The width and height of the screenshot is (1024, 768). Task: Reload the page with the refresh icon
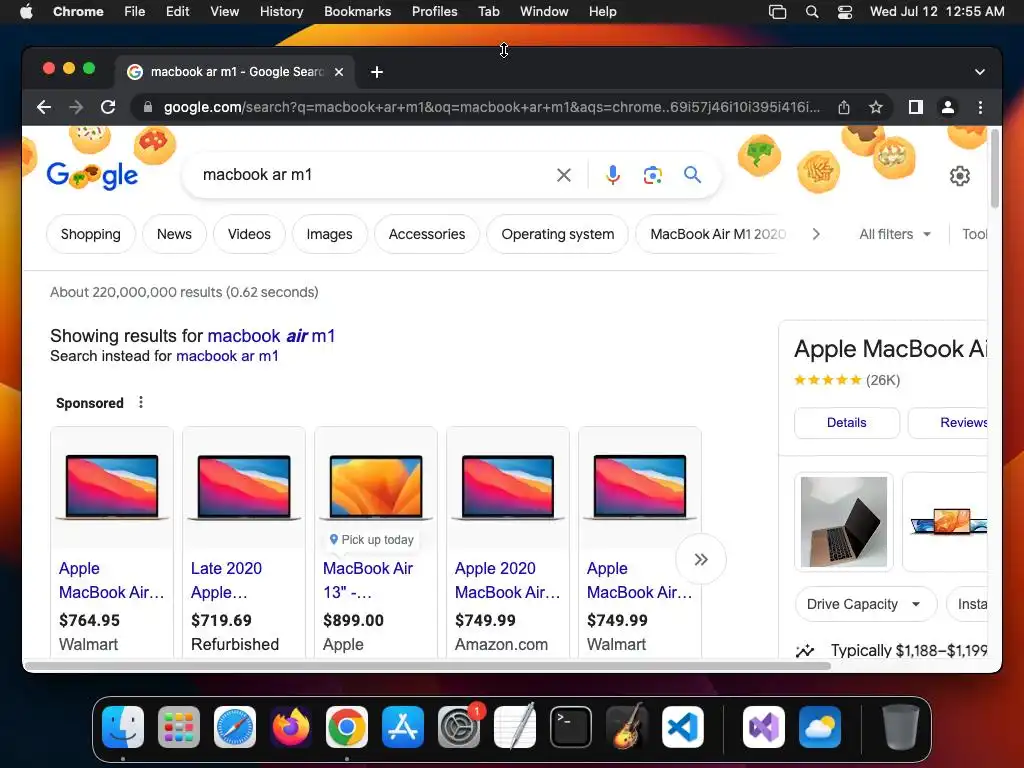(108, 107)
